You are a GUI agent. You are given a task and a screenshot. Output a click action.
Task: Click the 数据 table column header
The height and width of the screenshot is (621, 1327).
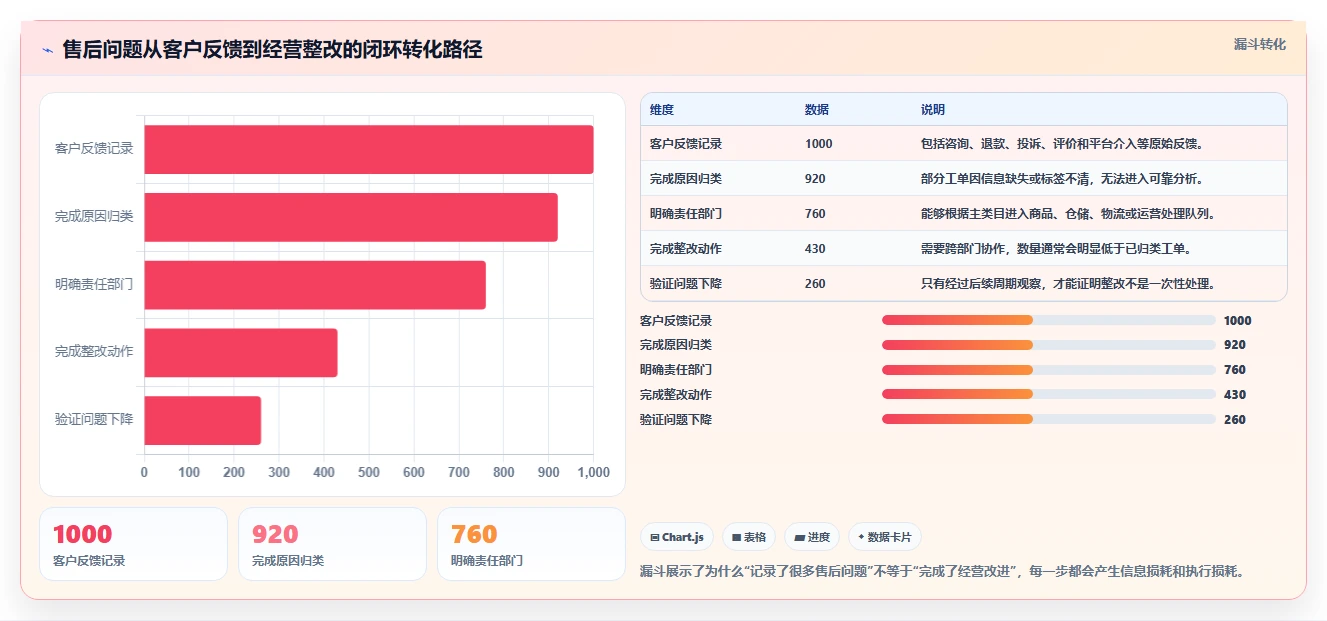[x=817, y=110]
